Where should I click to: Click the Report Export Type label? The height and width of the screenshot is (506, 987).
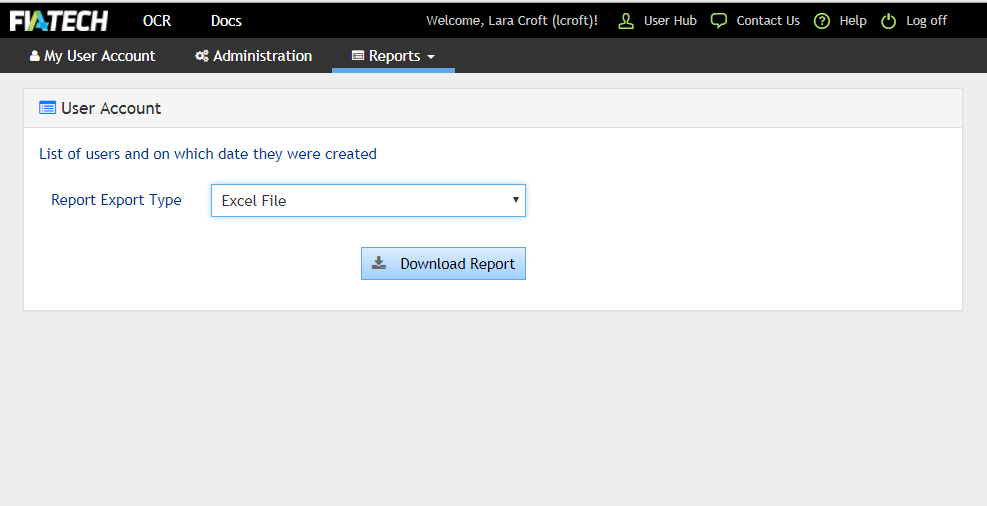pos(116,200)
